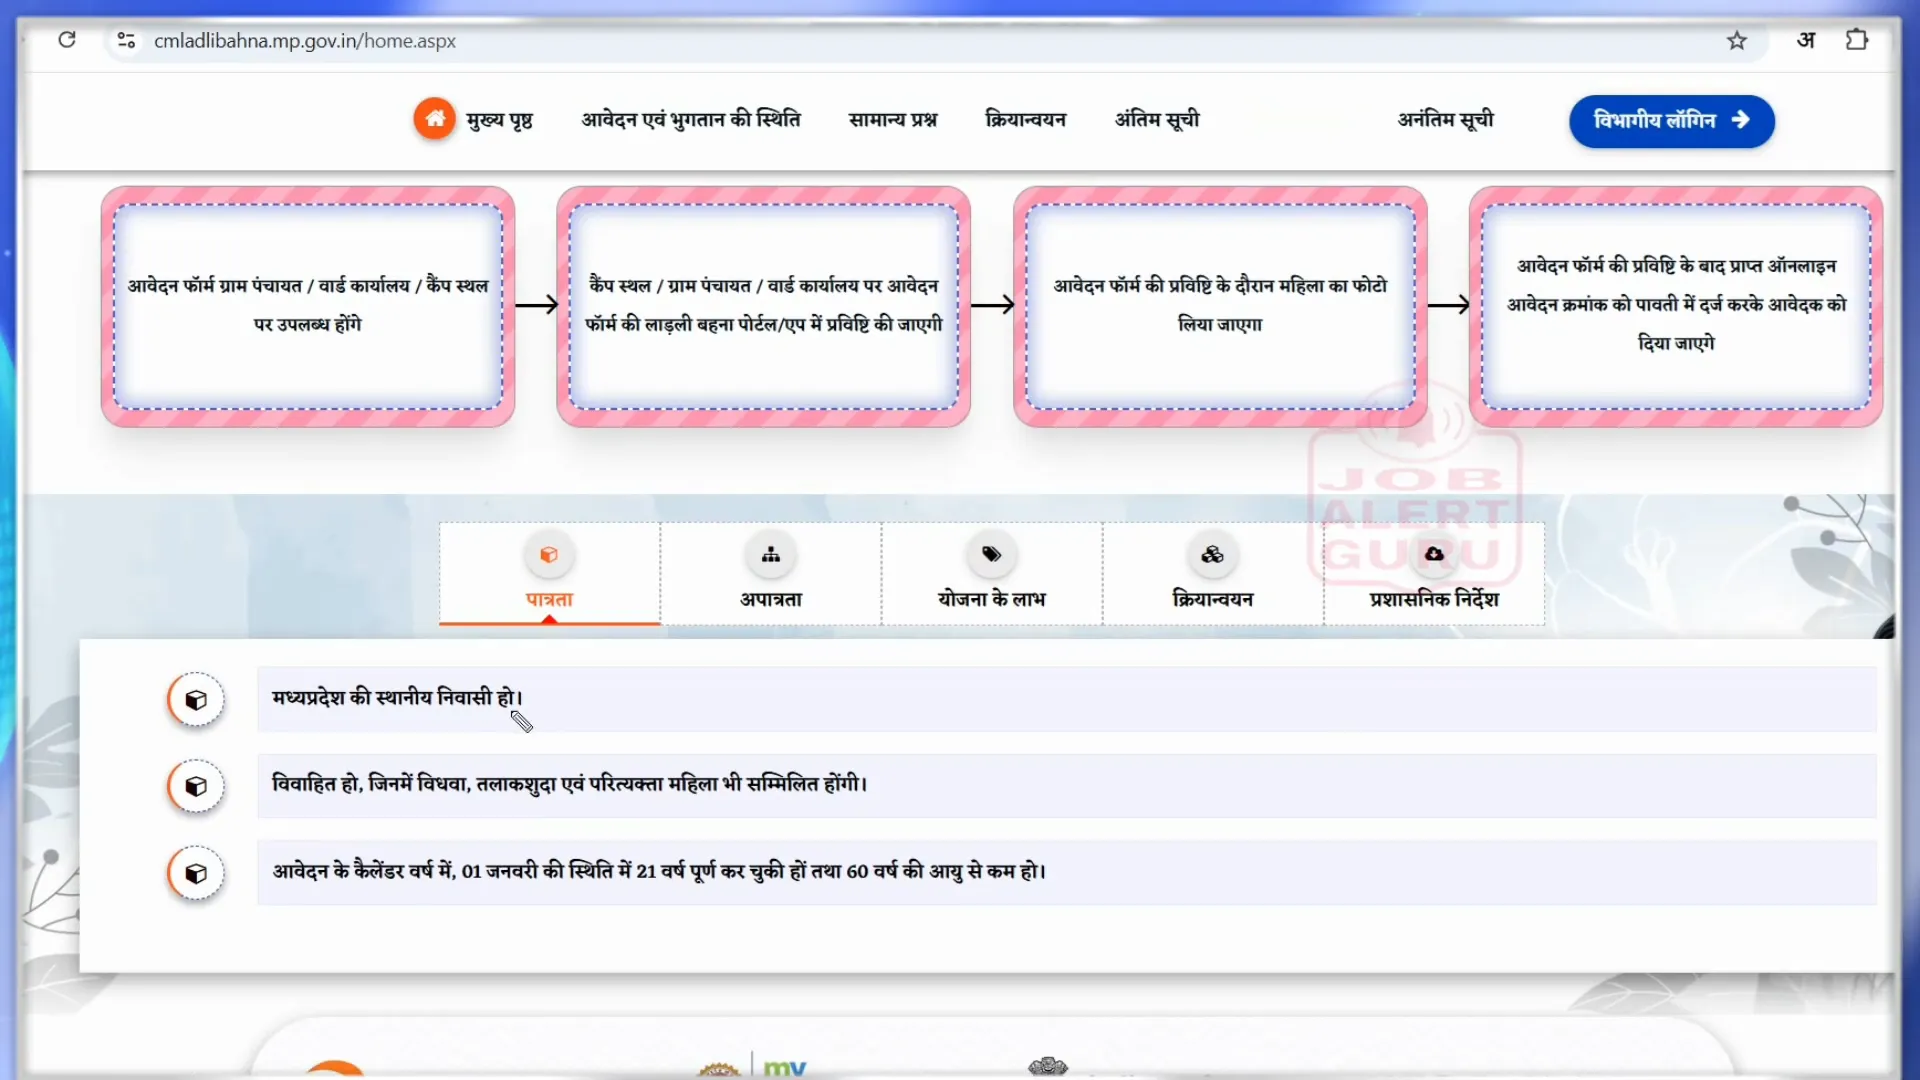Open the translate icon in the address bar
The image size is (1920, 1080).
click(1806, 40)
